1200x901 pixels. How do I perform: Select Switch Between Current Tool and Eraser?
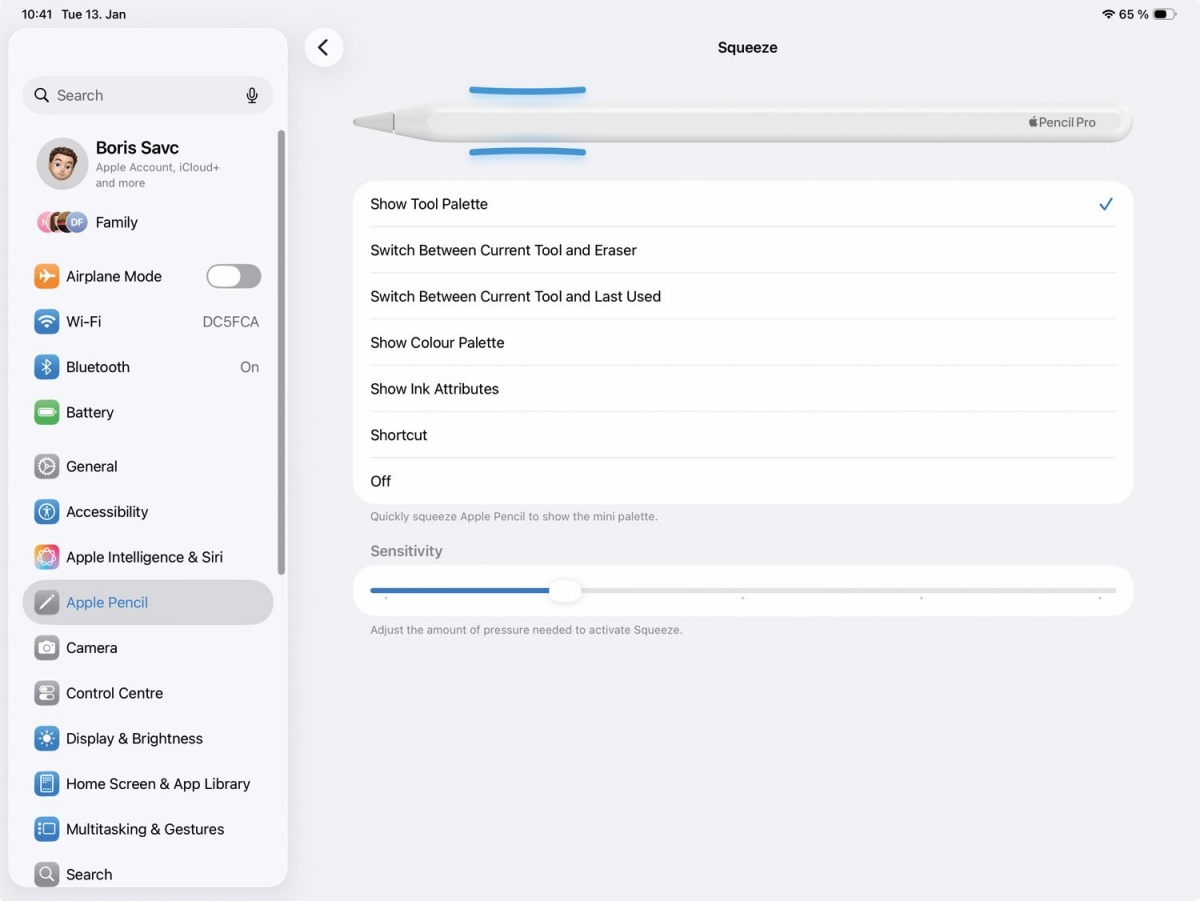pos(743,250)
